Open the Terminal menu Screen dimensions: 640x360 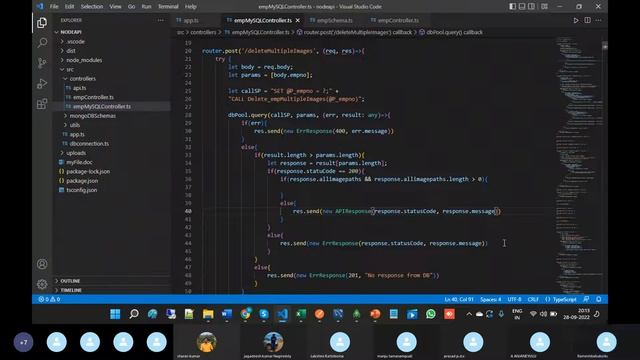168,7
